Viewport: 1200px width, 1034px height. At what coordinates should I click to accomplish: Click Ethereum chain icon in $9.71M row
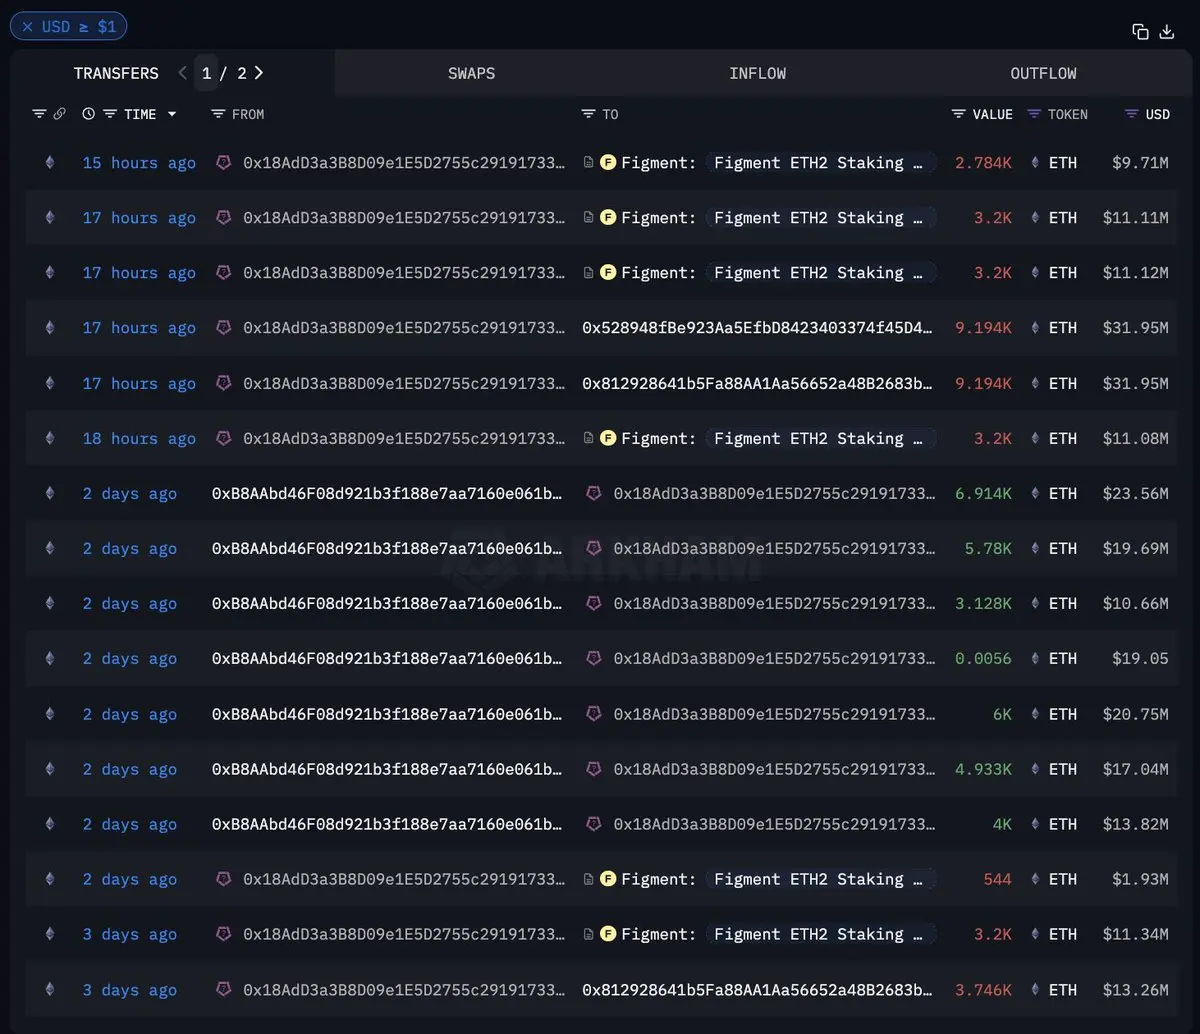point(49,162)
